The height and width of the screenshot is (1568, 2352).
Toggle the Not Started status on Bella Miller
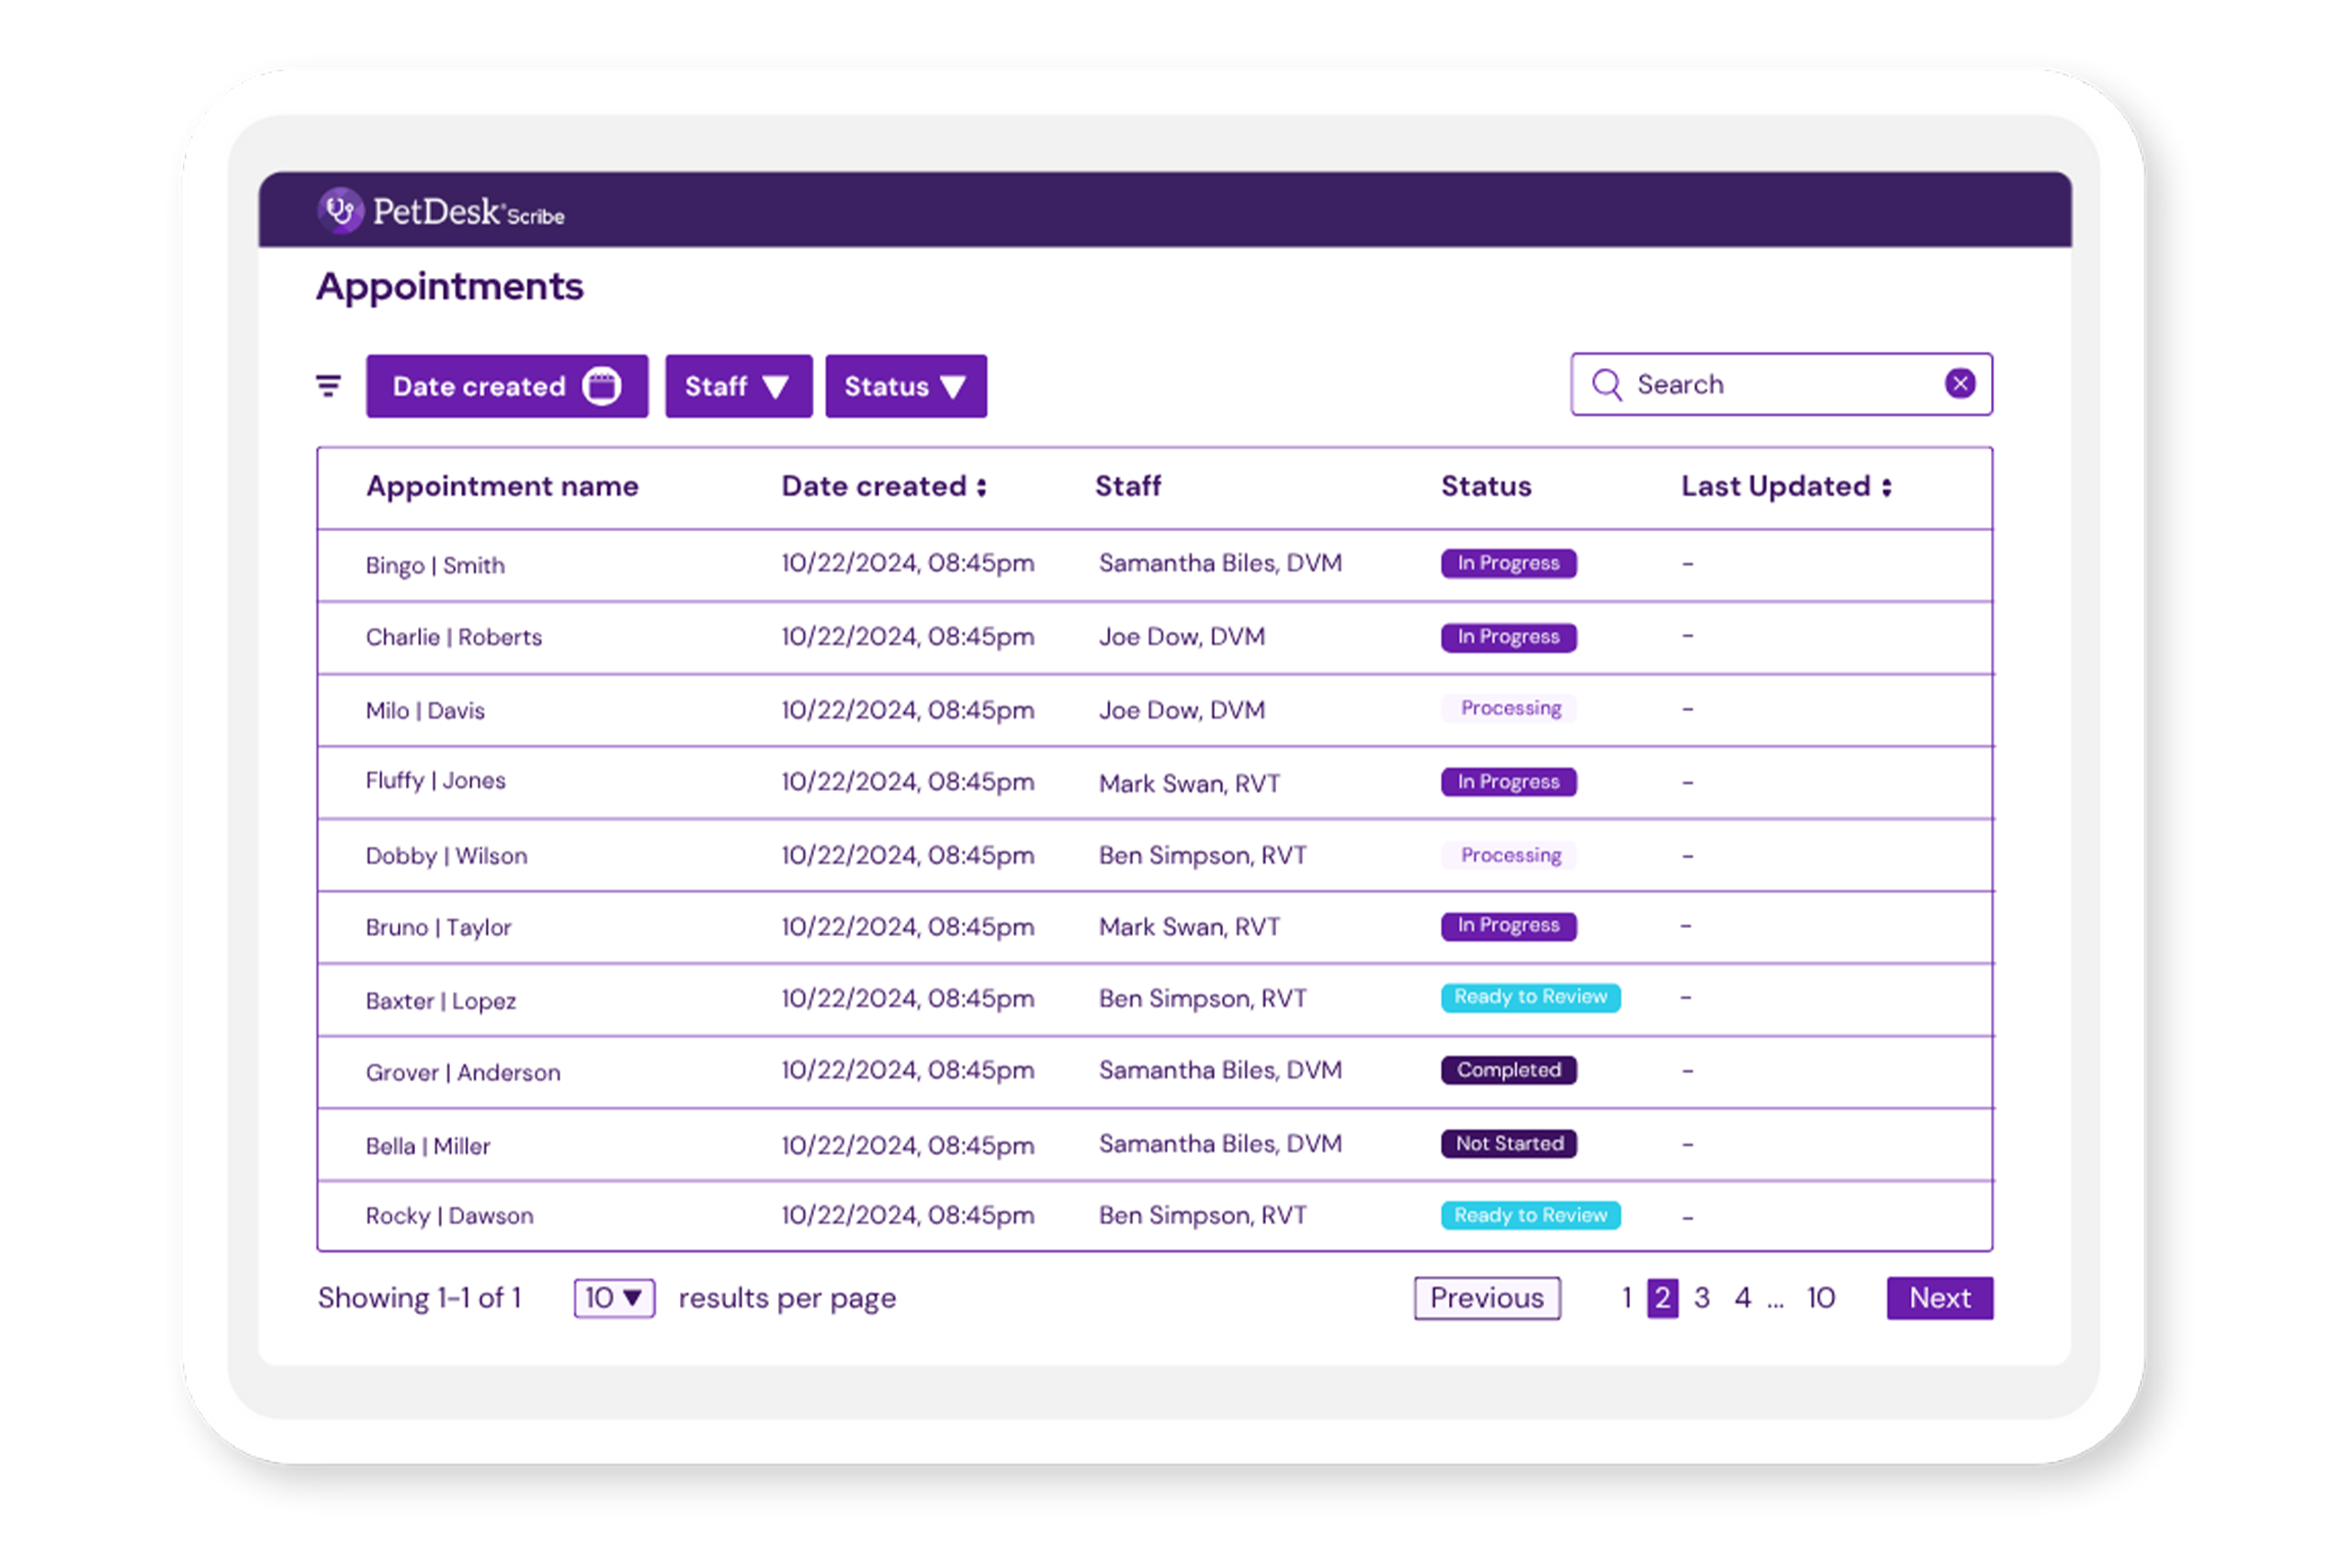[x=1508, y=1143]
